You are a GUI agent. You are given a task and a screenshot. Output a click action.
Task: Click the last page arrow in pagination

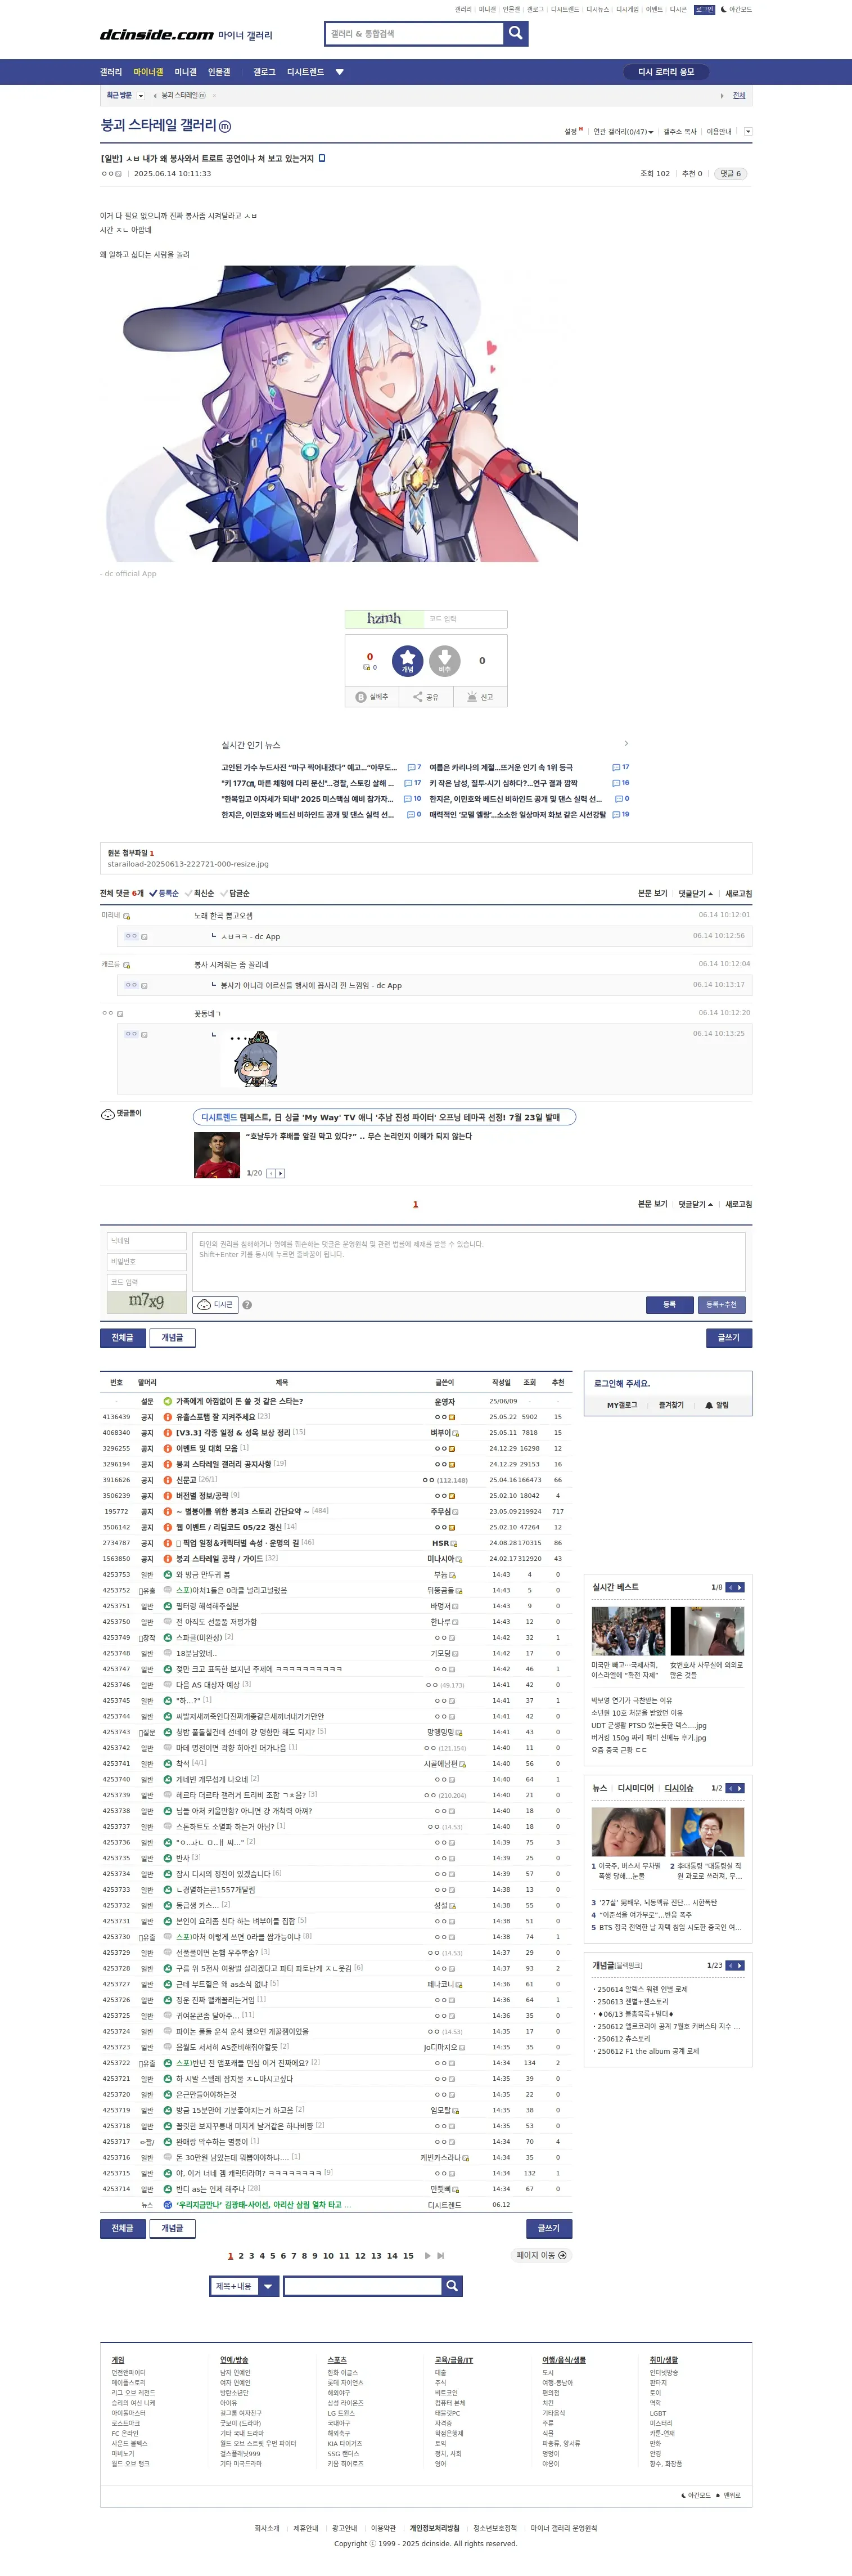[440, 2256]
